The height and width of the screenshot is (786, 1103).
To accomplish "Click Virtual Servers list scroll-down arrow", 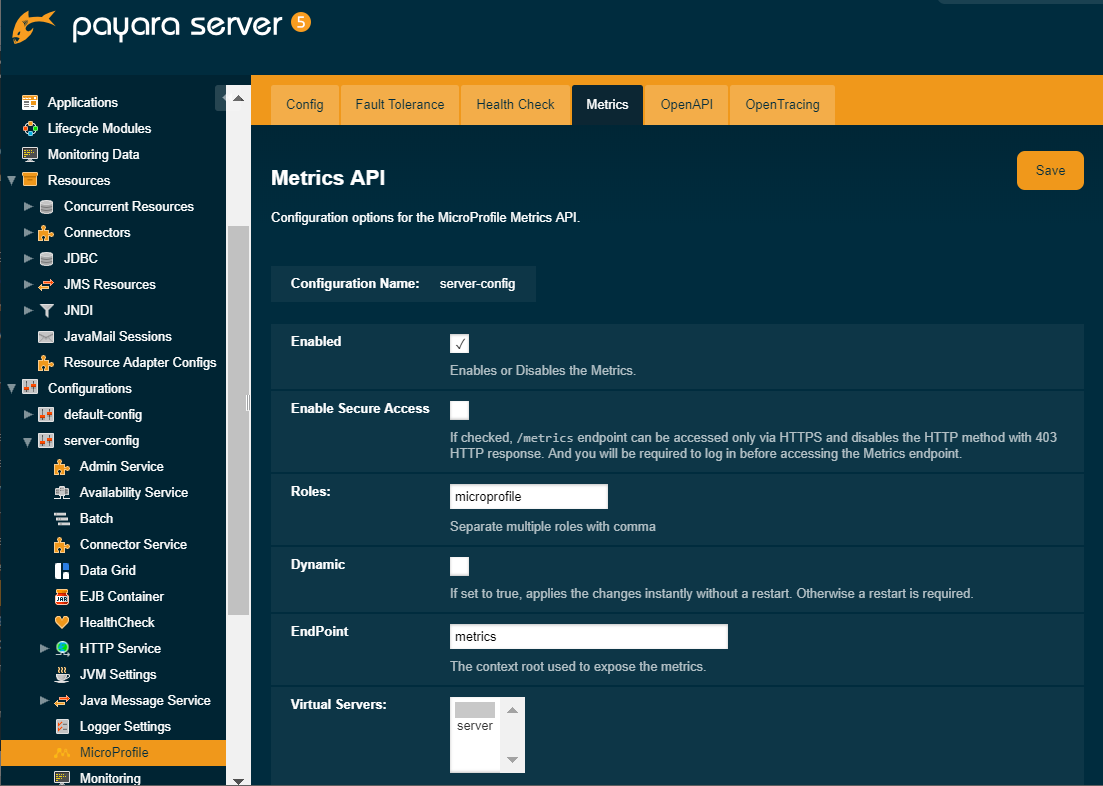I will click(512, 759).
